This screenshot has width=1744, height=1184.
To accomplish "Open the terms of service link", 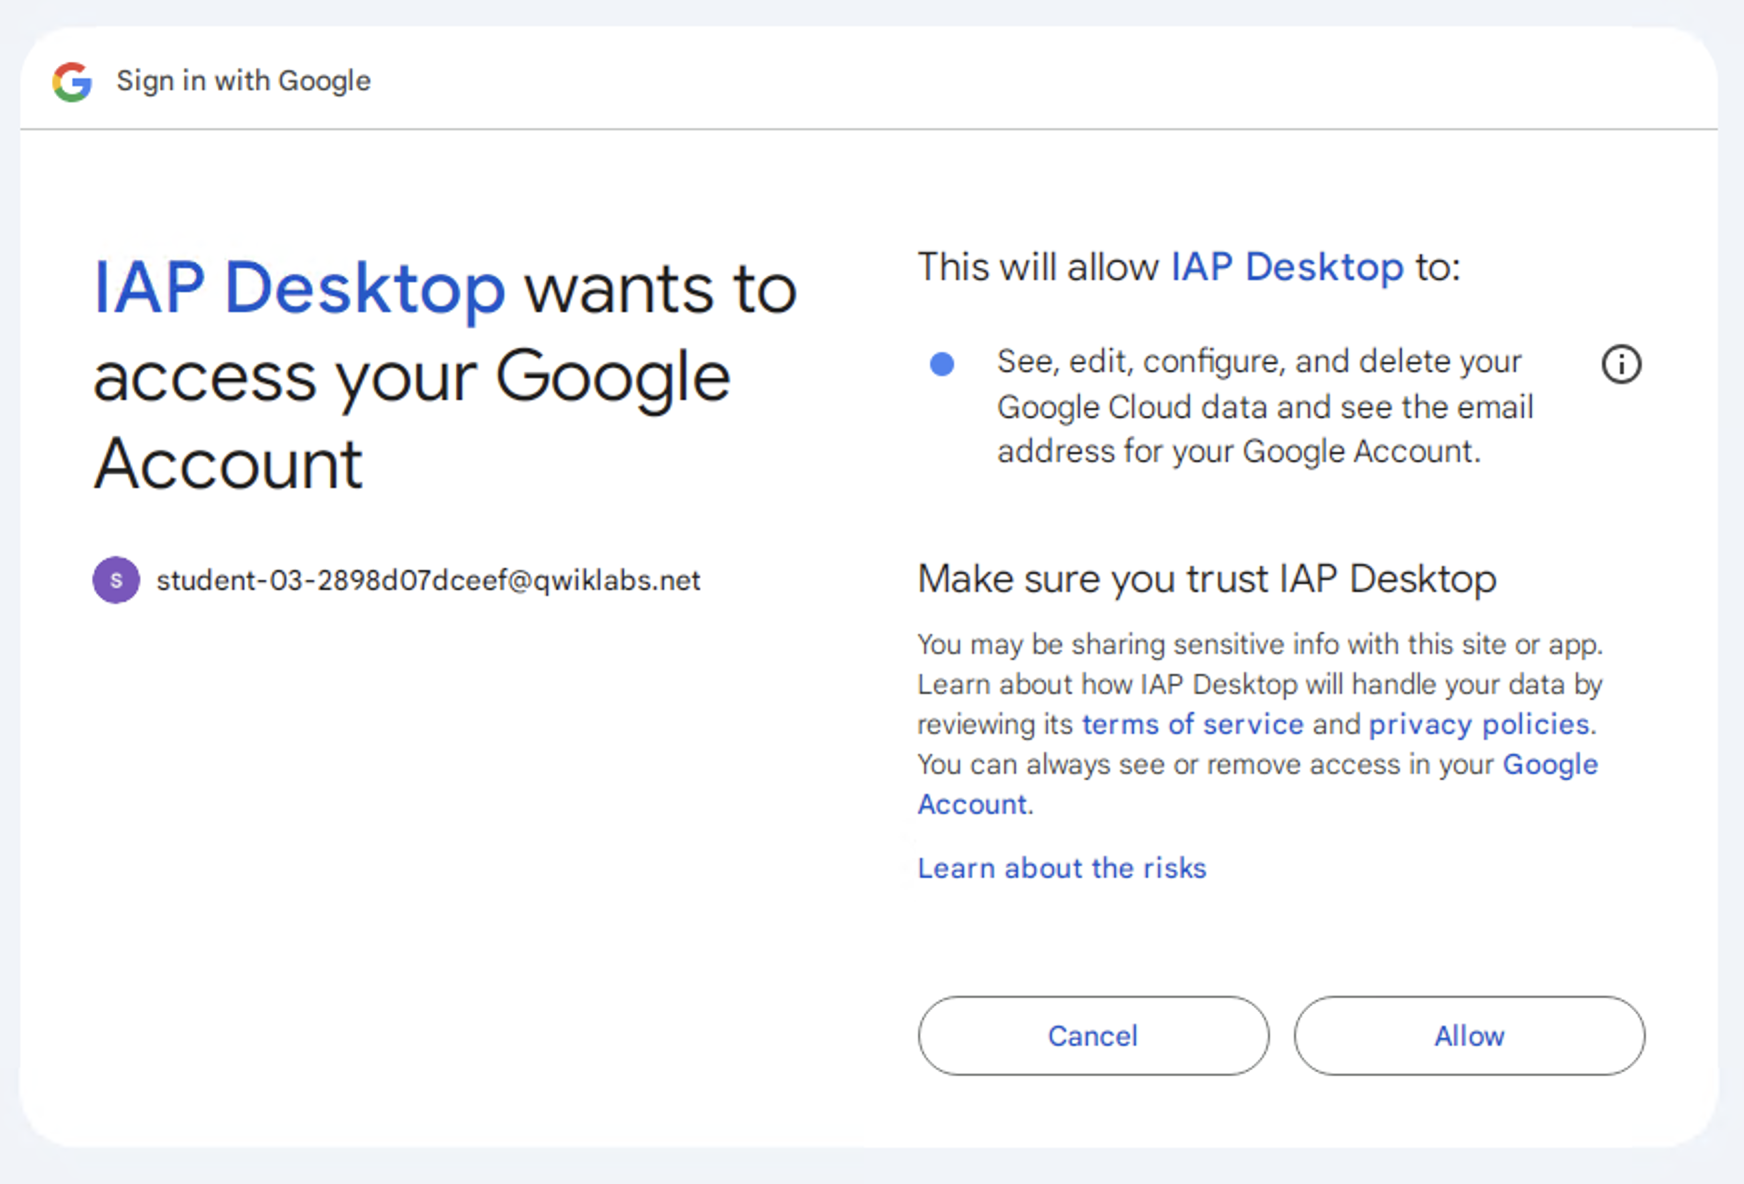I will 1192,724.
